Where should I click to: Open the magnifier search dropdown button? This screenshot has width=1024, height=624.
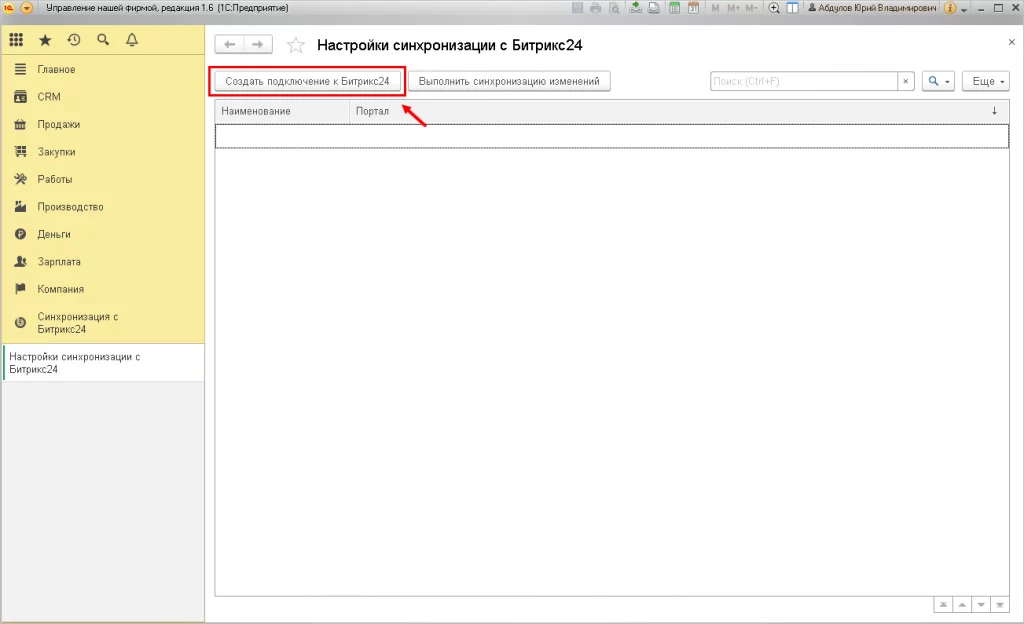pyautogui.click(x=939, y=81)
